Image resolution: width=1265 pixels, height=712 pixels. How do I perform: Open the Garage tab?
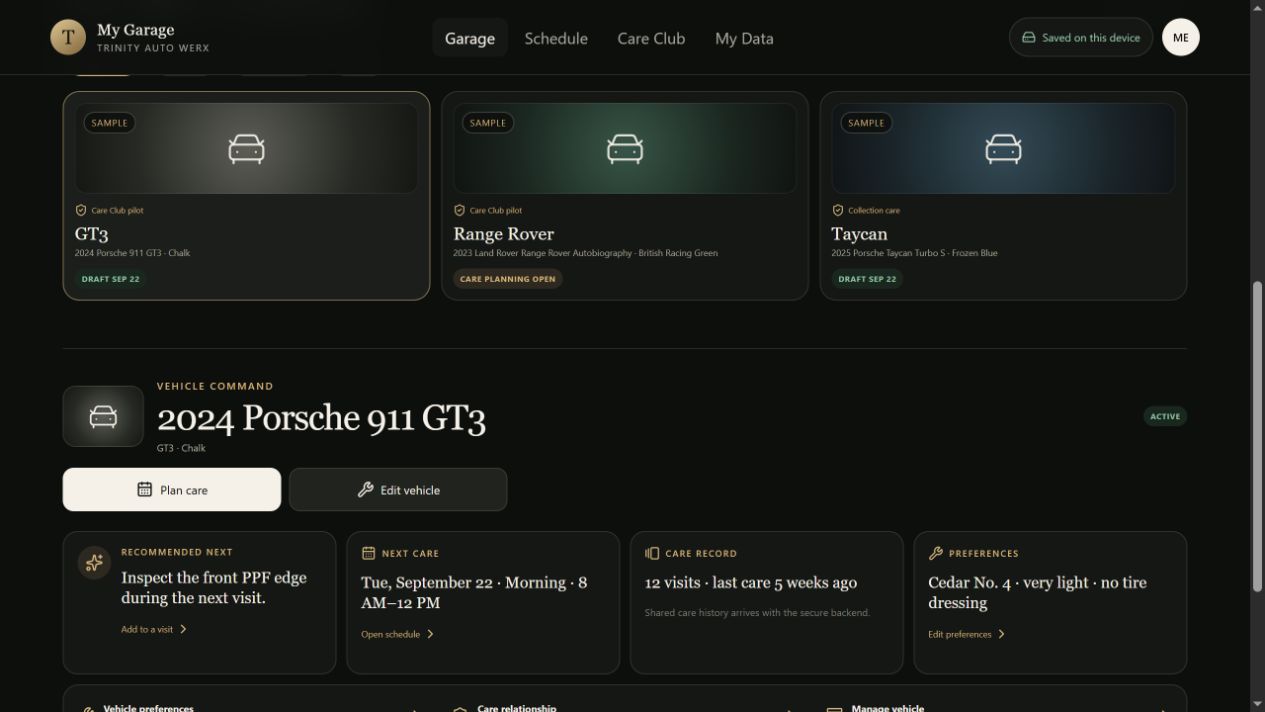(x=470, y=38)
